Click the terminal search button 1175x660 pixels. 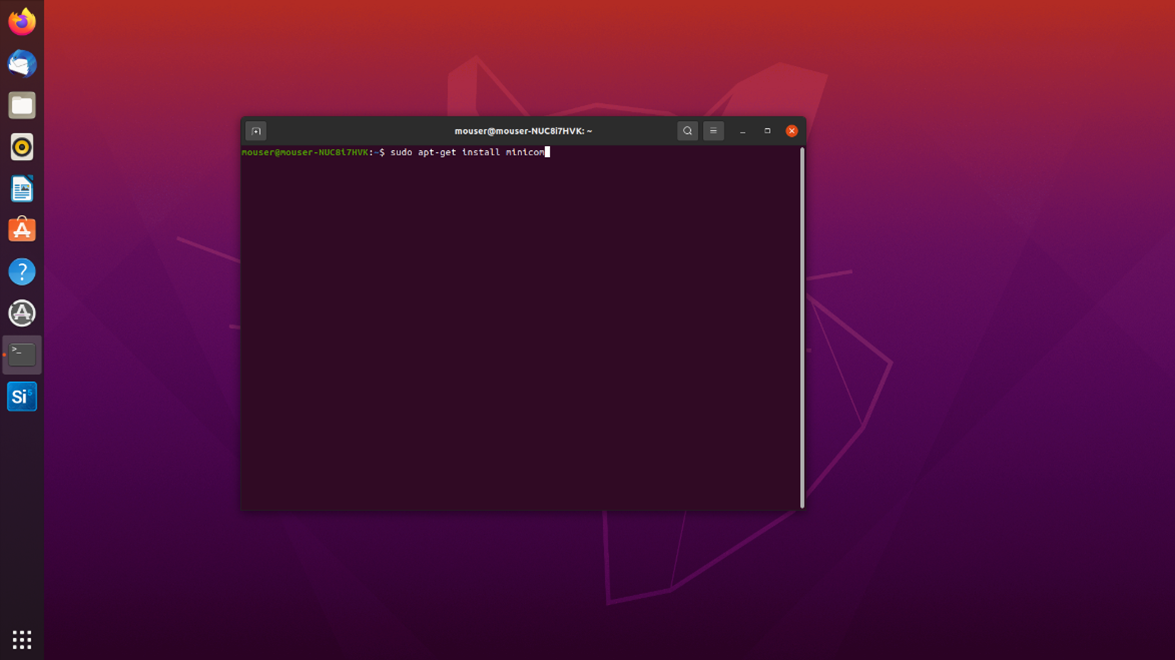687,131
